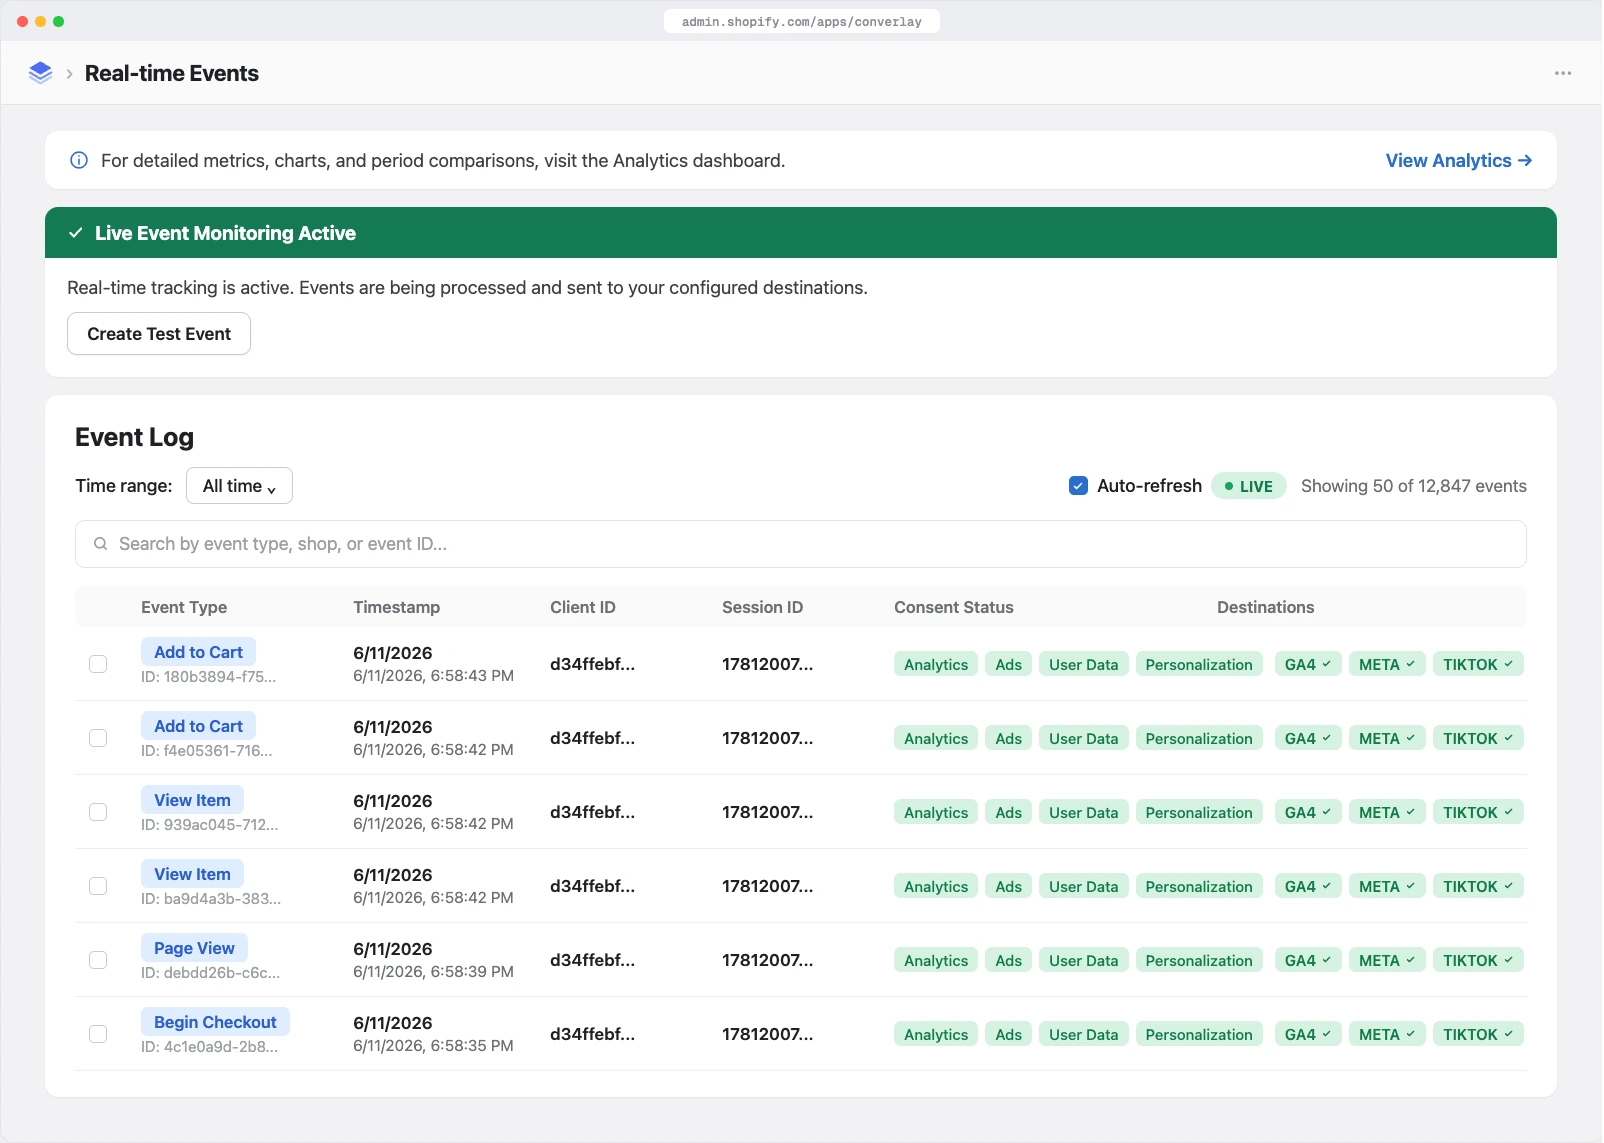Screen dimensions: 1604x1143
Task: Open the View Analytics link
Action: tap(1458, 160)
